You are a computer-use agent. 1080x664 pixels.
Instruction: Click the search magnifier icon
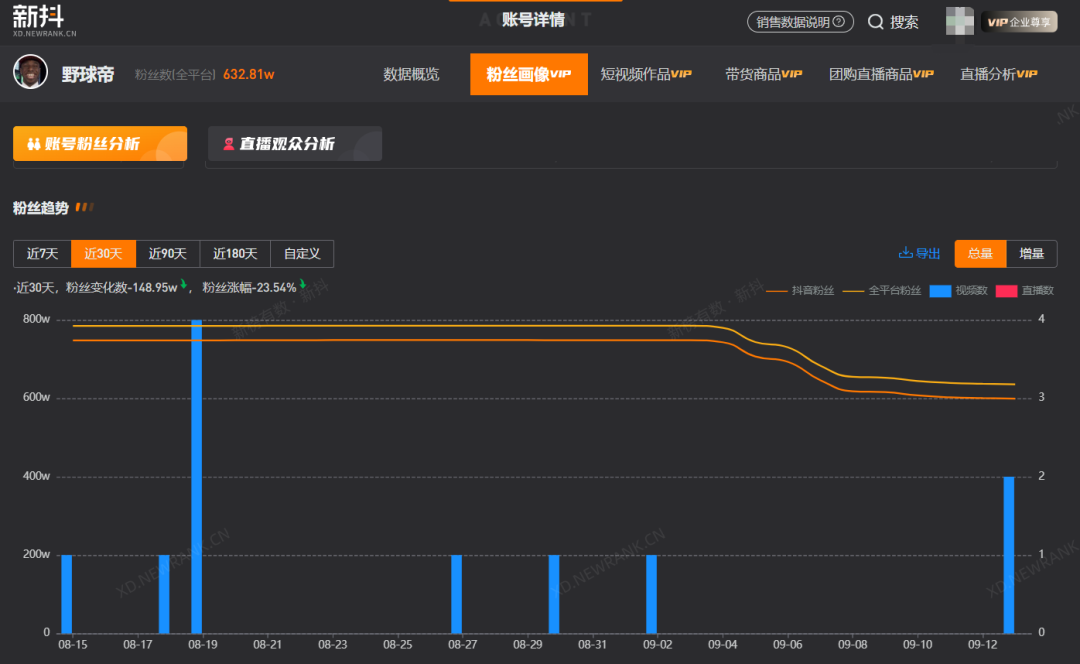(x=875, y=22)
